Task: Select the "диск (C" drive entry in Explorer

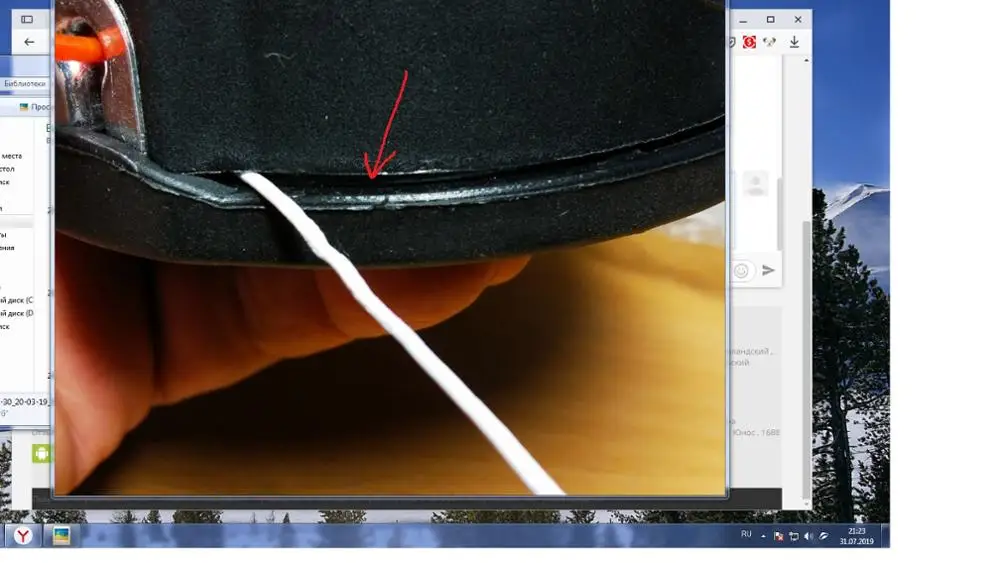Action: 17,300
